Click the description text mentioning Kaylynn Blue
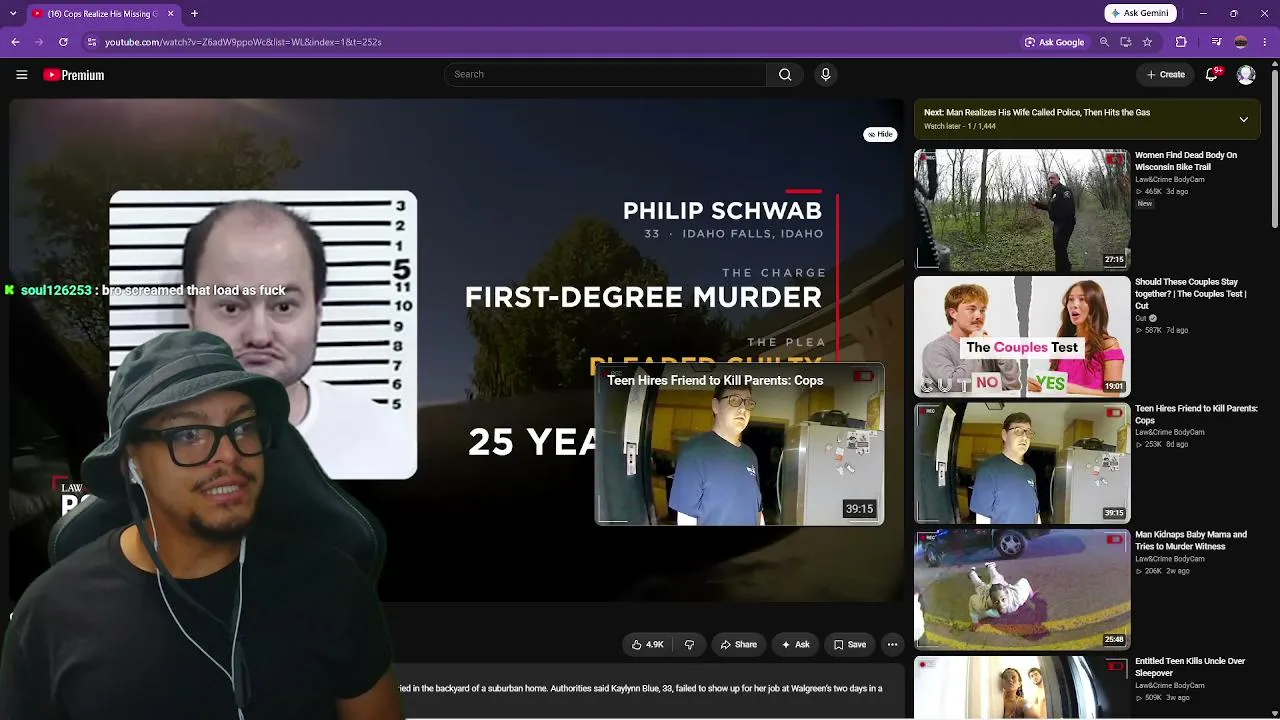 641,688
